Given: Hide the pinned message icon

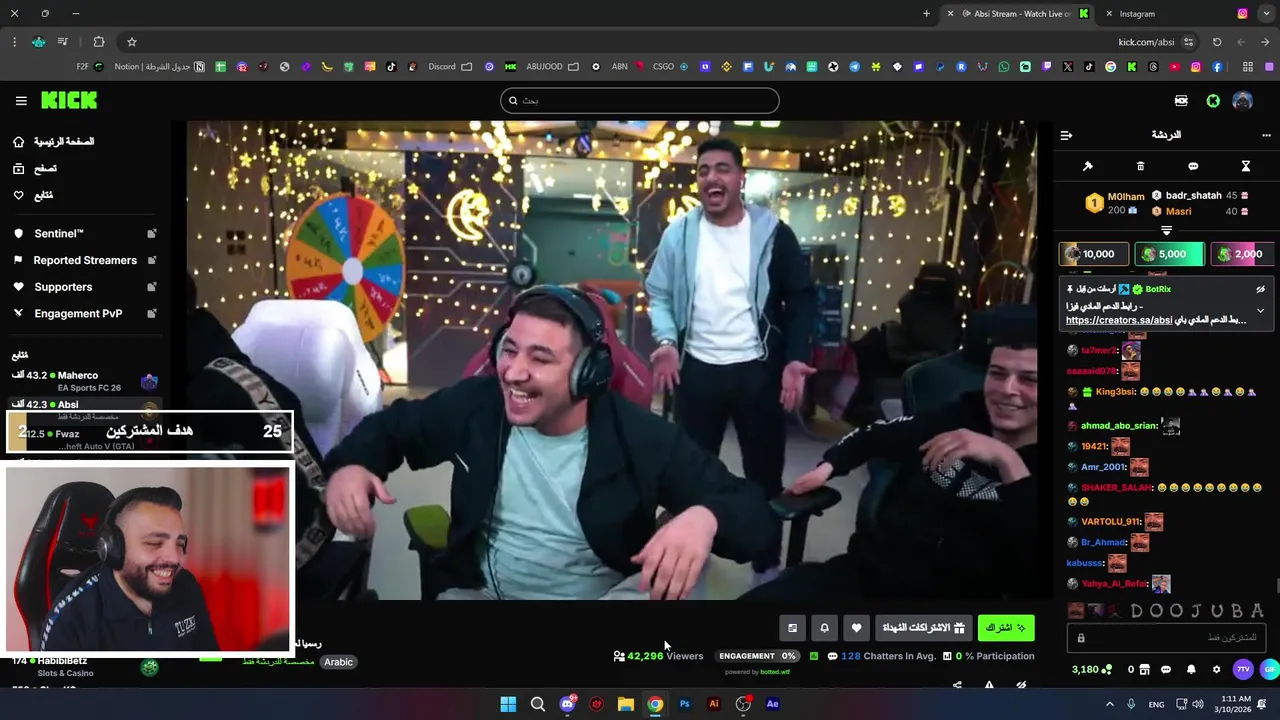Looking at the screenshot, I should click(1260, 289).
